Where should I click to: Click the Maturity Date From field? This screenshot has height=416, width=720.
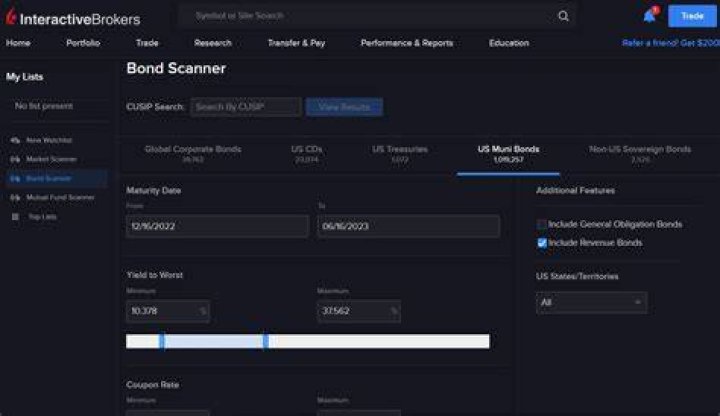tap(217, 226)
